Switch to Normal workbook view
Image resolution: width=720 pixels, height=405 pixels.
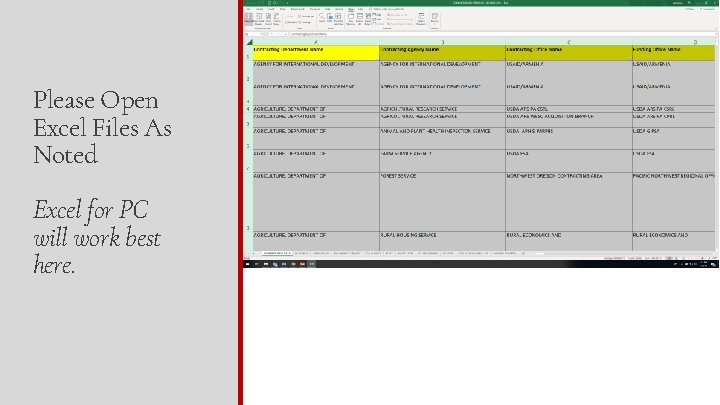248,19
